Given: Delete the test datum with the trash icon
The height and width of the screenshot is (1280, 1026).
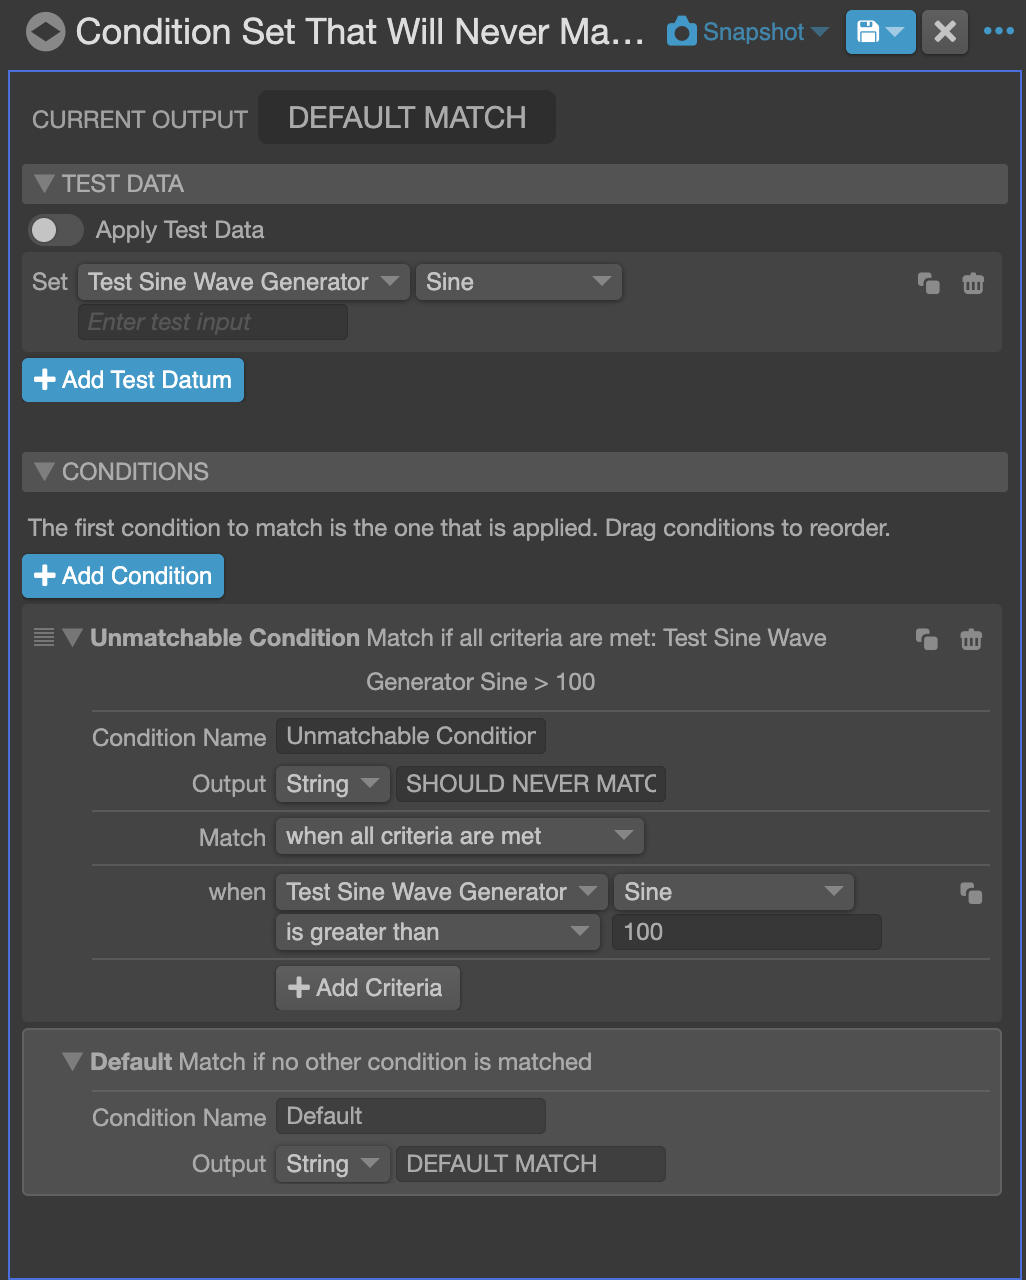Looking at the screenshot, I should (x=972, y=283).
